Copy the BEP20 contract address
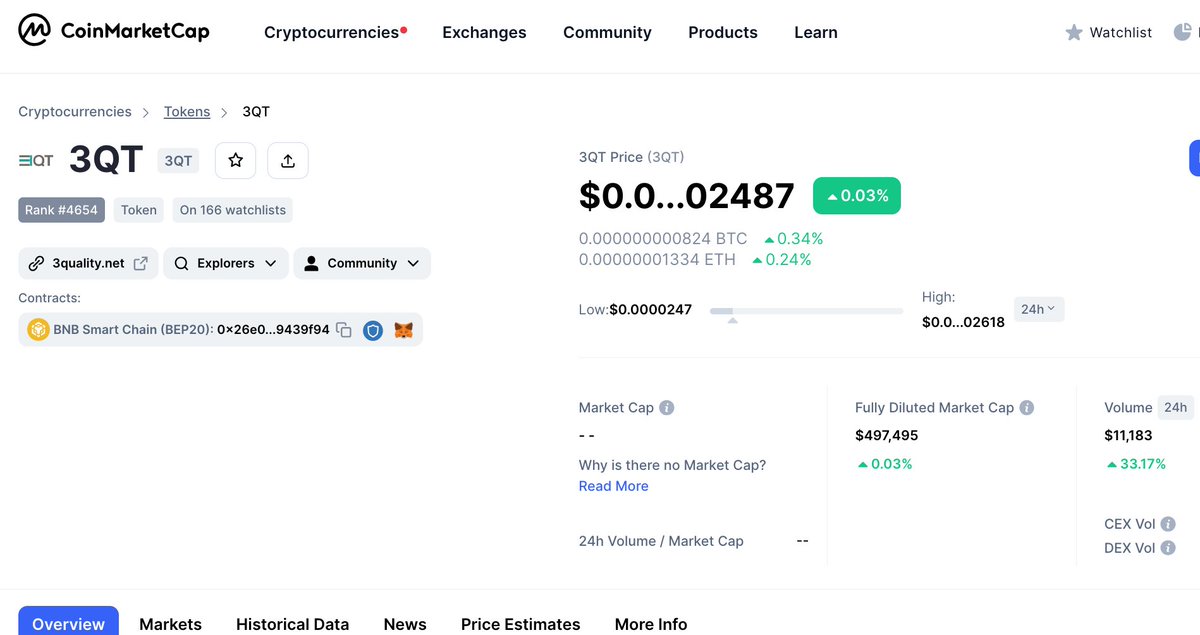This screenshot has height=635, width=1200. click(344, 330)
